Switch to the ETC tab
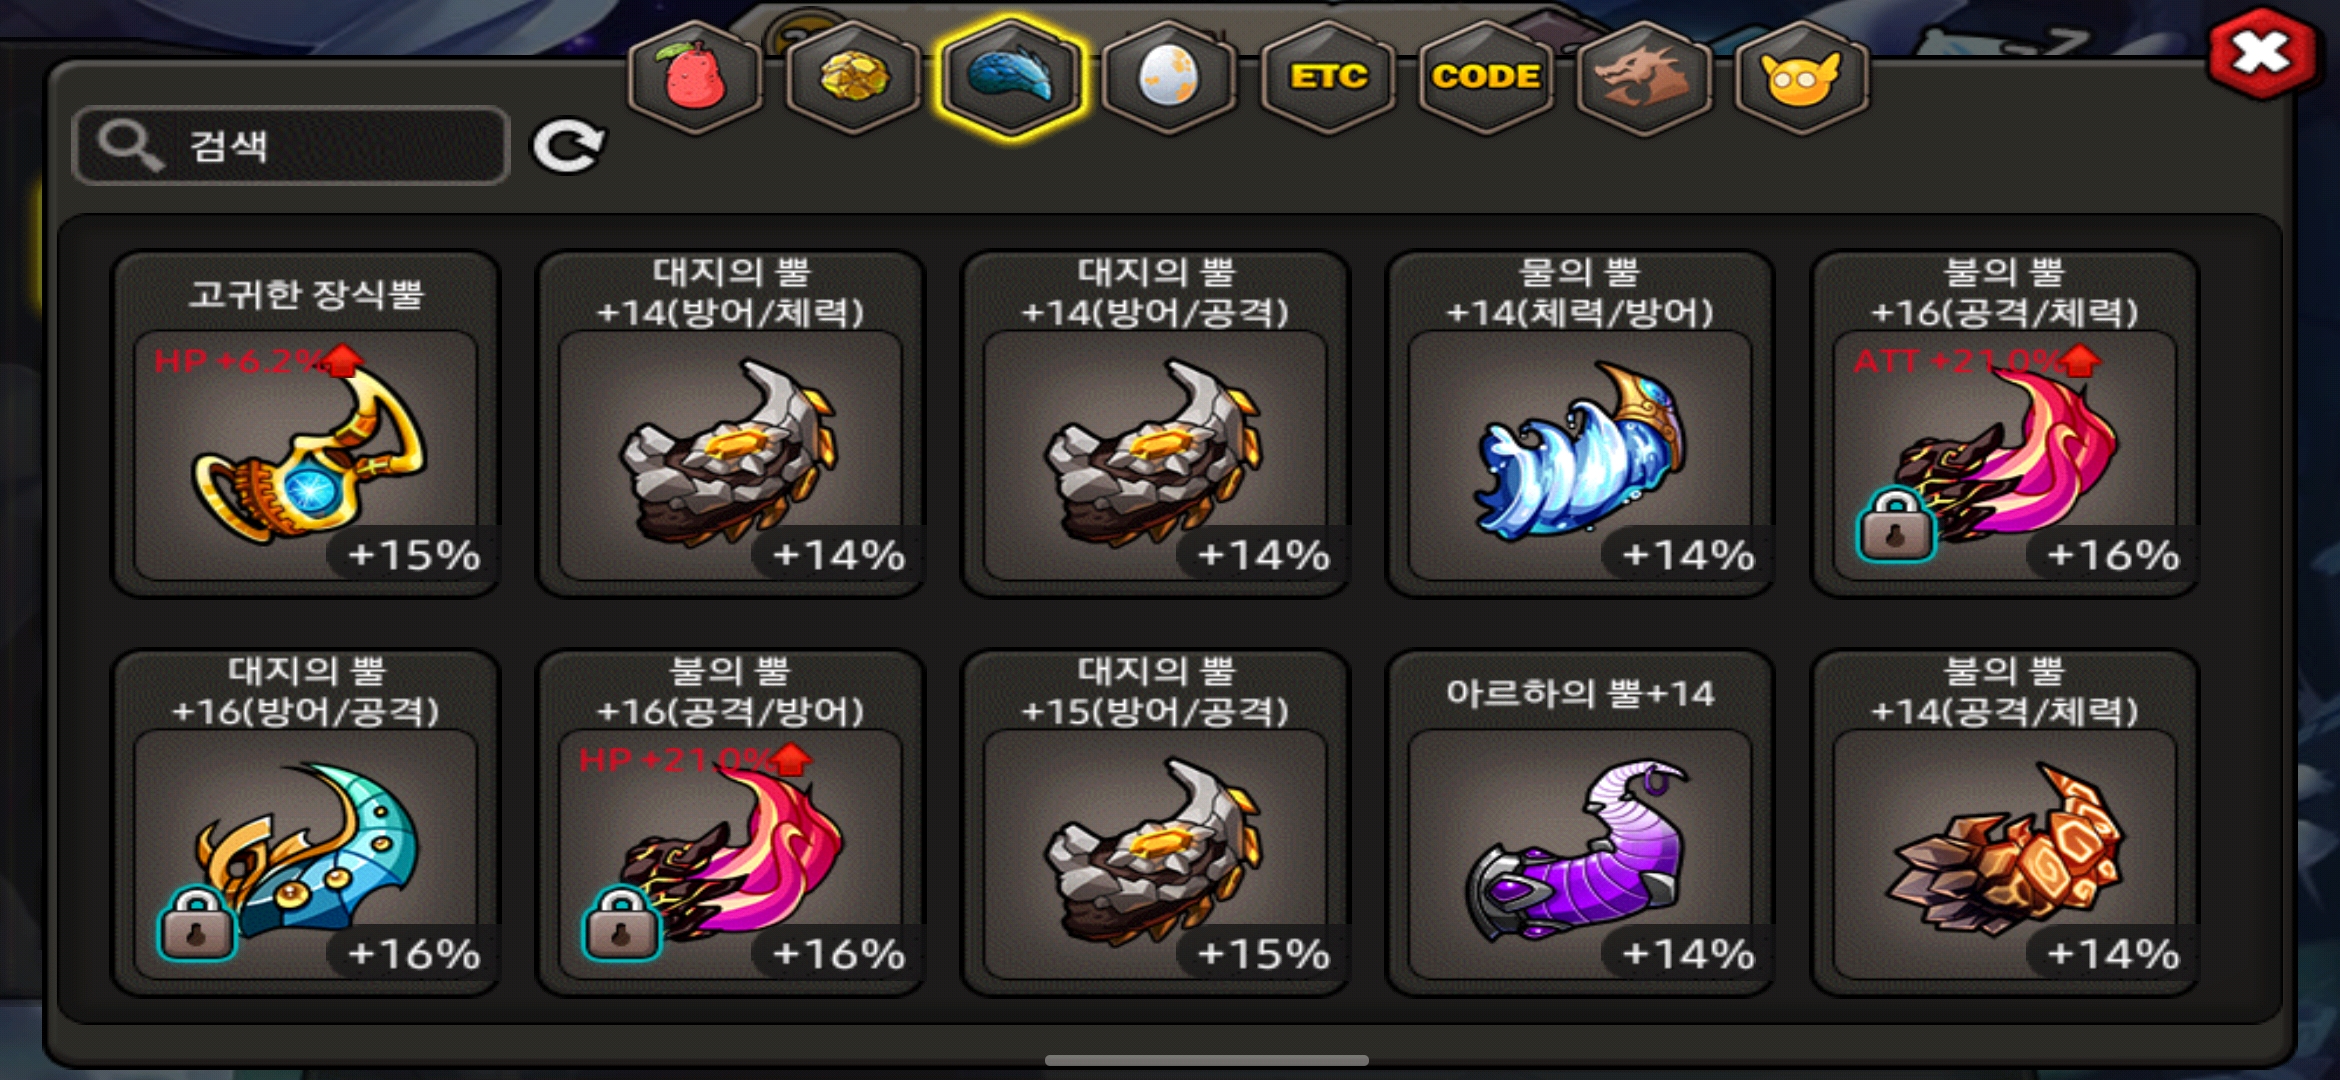 [x=1327, y=77]
